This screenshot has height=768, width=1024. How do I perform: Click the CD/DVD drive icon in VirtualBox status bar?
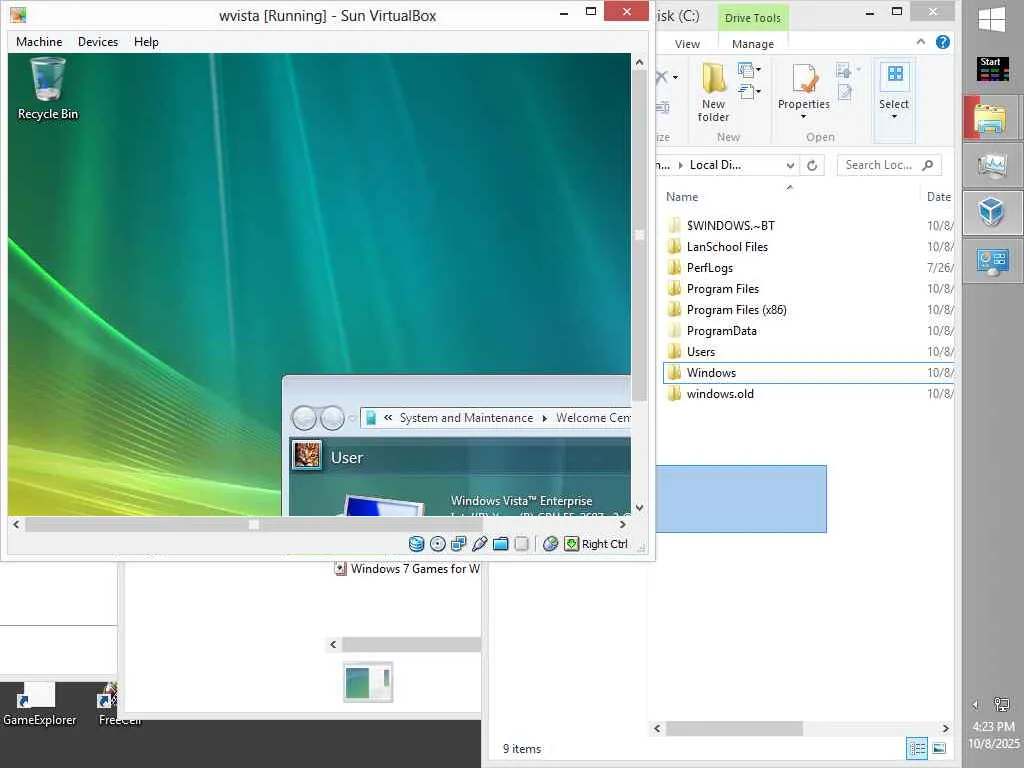(438, 543)
